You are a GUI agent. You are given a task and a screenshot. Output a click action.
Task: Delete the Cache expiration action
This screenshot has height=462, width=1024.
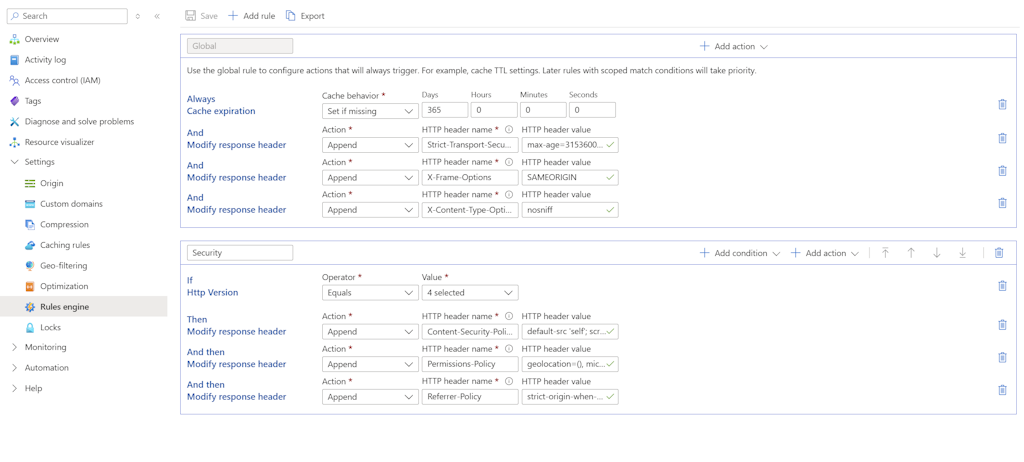coord(1002,105)
